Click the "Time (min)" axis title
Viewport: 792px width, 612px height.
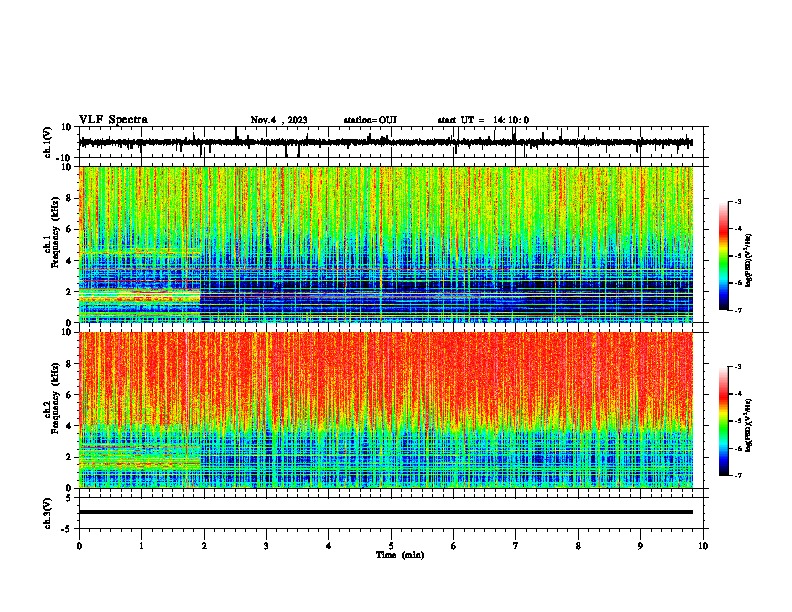[x=400, y=555]
